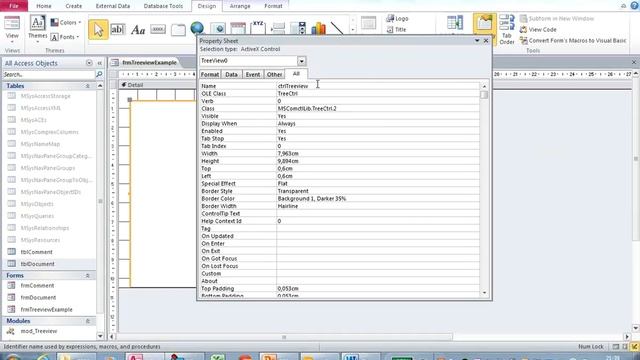Click View Code in Tools group
The width and height of the screenshot is (640, 360).
538,29
